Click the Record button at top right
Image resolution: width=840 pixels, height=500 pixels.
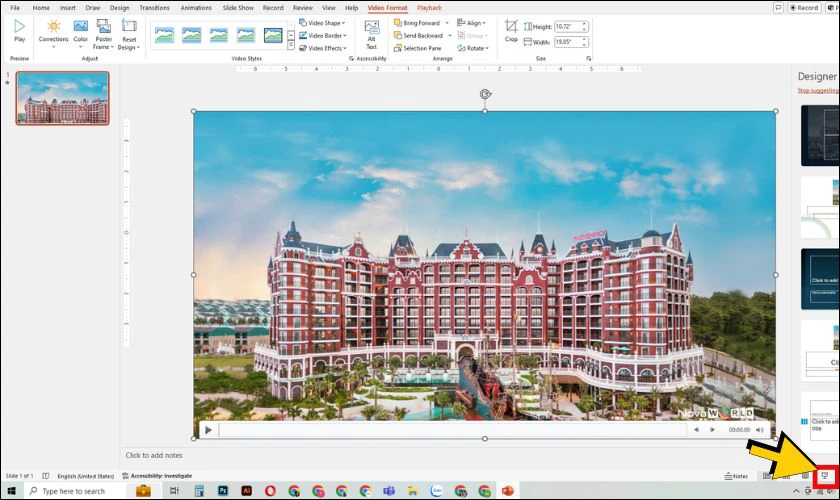[804, 8]
